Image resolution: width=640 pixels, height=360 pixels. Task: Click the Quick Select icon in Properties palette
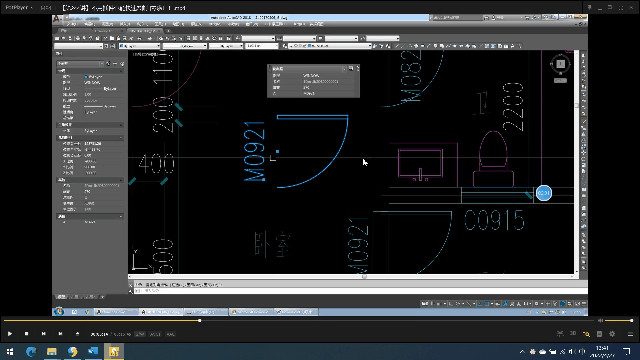pos(122,64)
